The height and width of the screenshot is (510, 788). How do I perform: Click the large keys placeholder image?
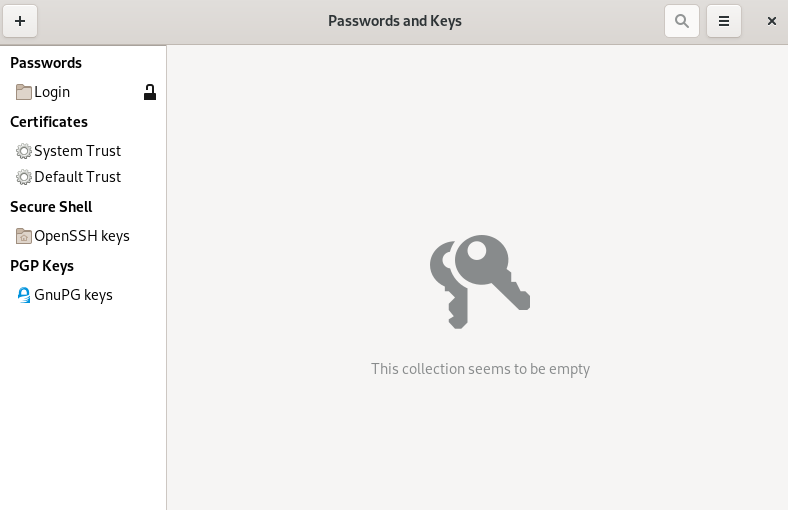pos(479,281)
